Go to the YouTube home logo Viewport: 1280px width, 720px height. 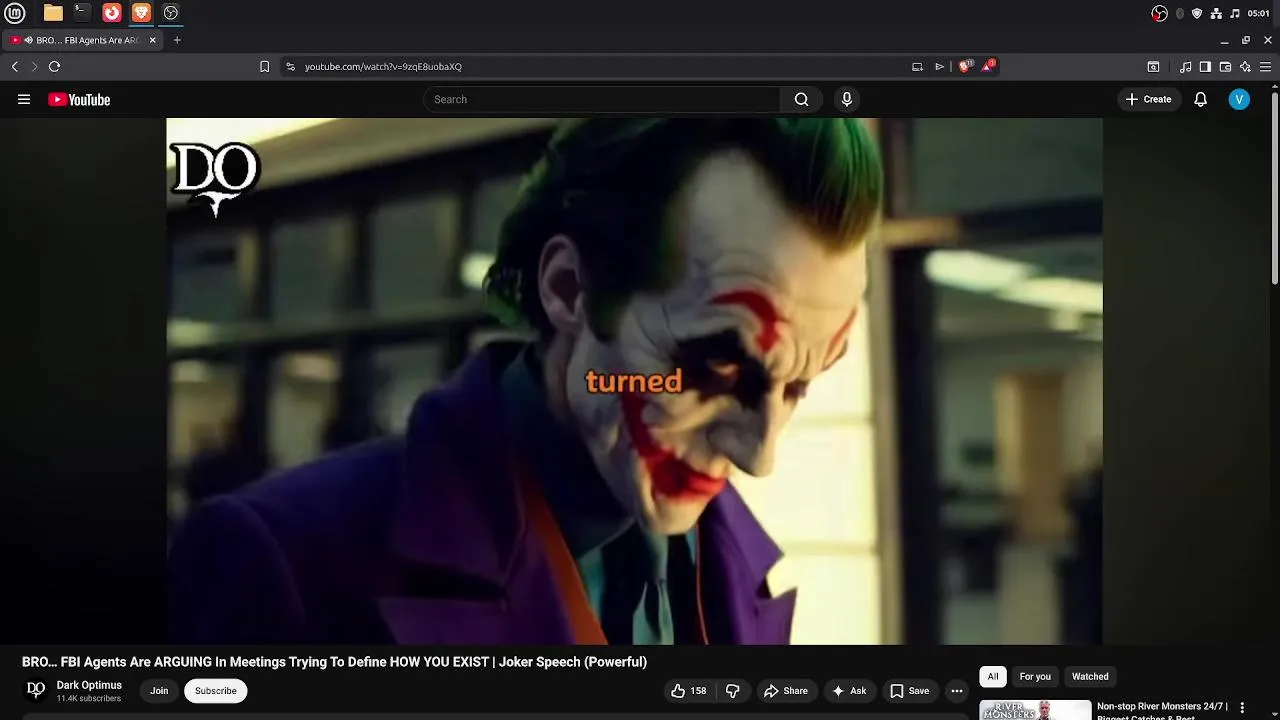79,99
